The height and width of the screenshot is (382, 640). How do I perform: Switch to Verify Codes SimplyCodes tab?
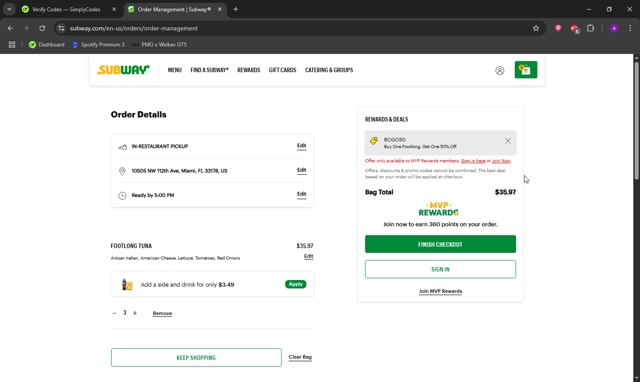click(x=65, y=9)
